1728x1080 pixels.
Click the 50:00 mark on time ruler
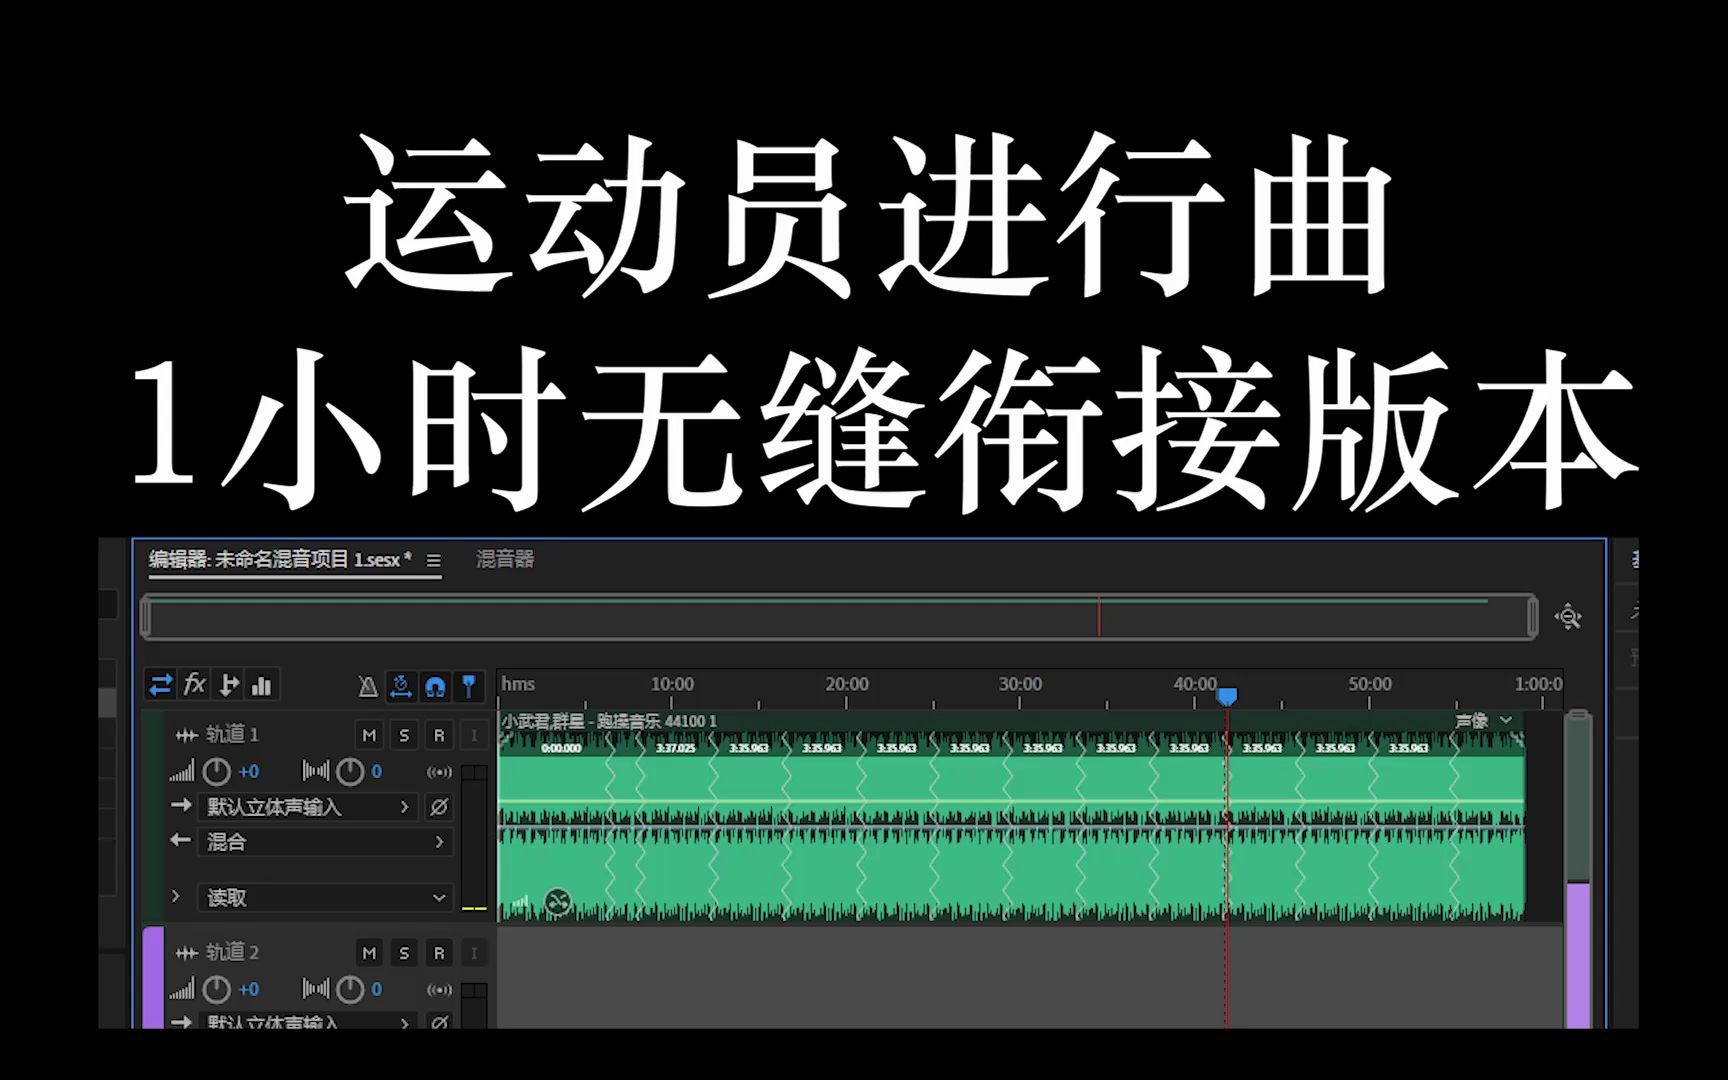(x=1370, y=684)
